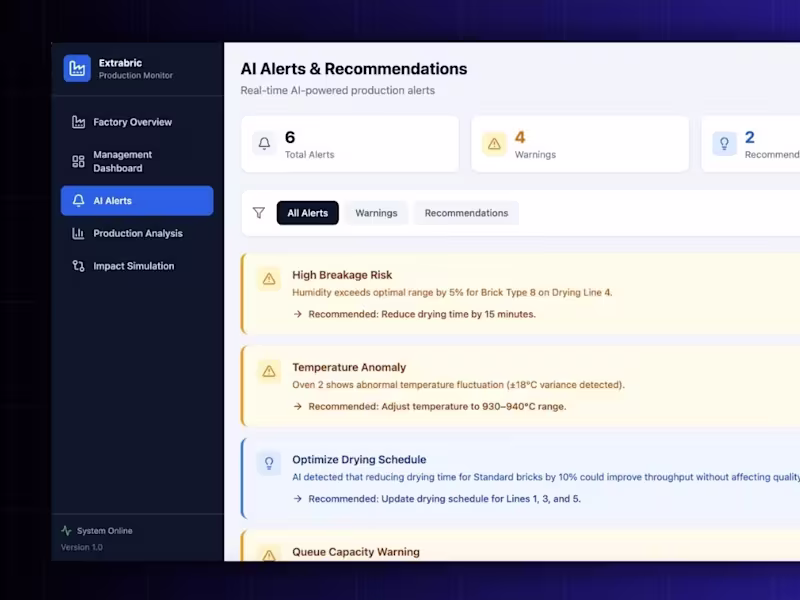The width and height of the screenshot is (800, 600).
Task: Click the lightbulb icon on Recommendations card
Action: tap(724, 143)
